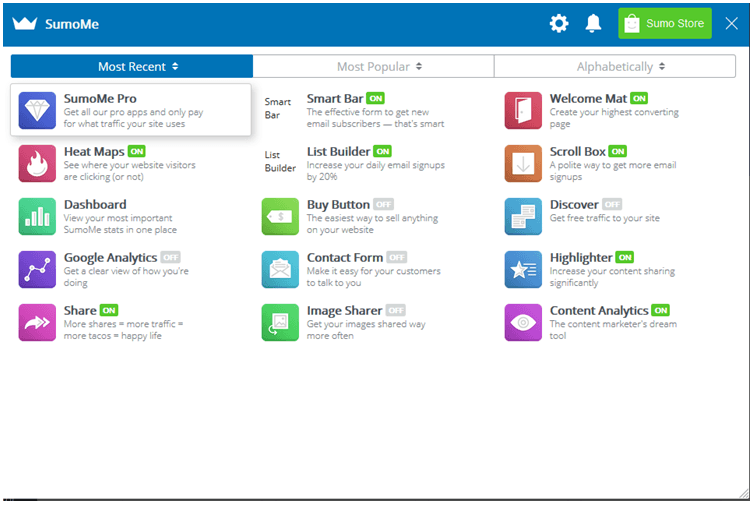Toggle List Builder ON badge
Screen dimensions: 752x505
pyautogui.click(x=383, y=152)
